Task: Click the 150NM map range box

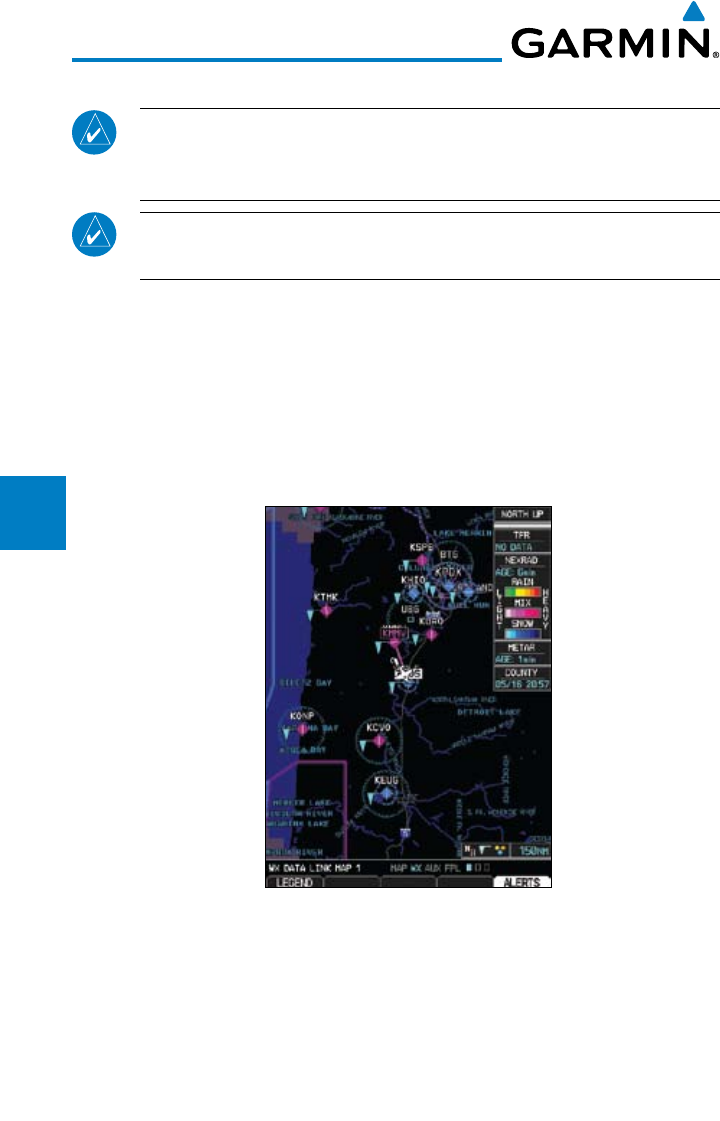Action: pyautogui.click(x=533, y=851)
